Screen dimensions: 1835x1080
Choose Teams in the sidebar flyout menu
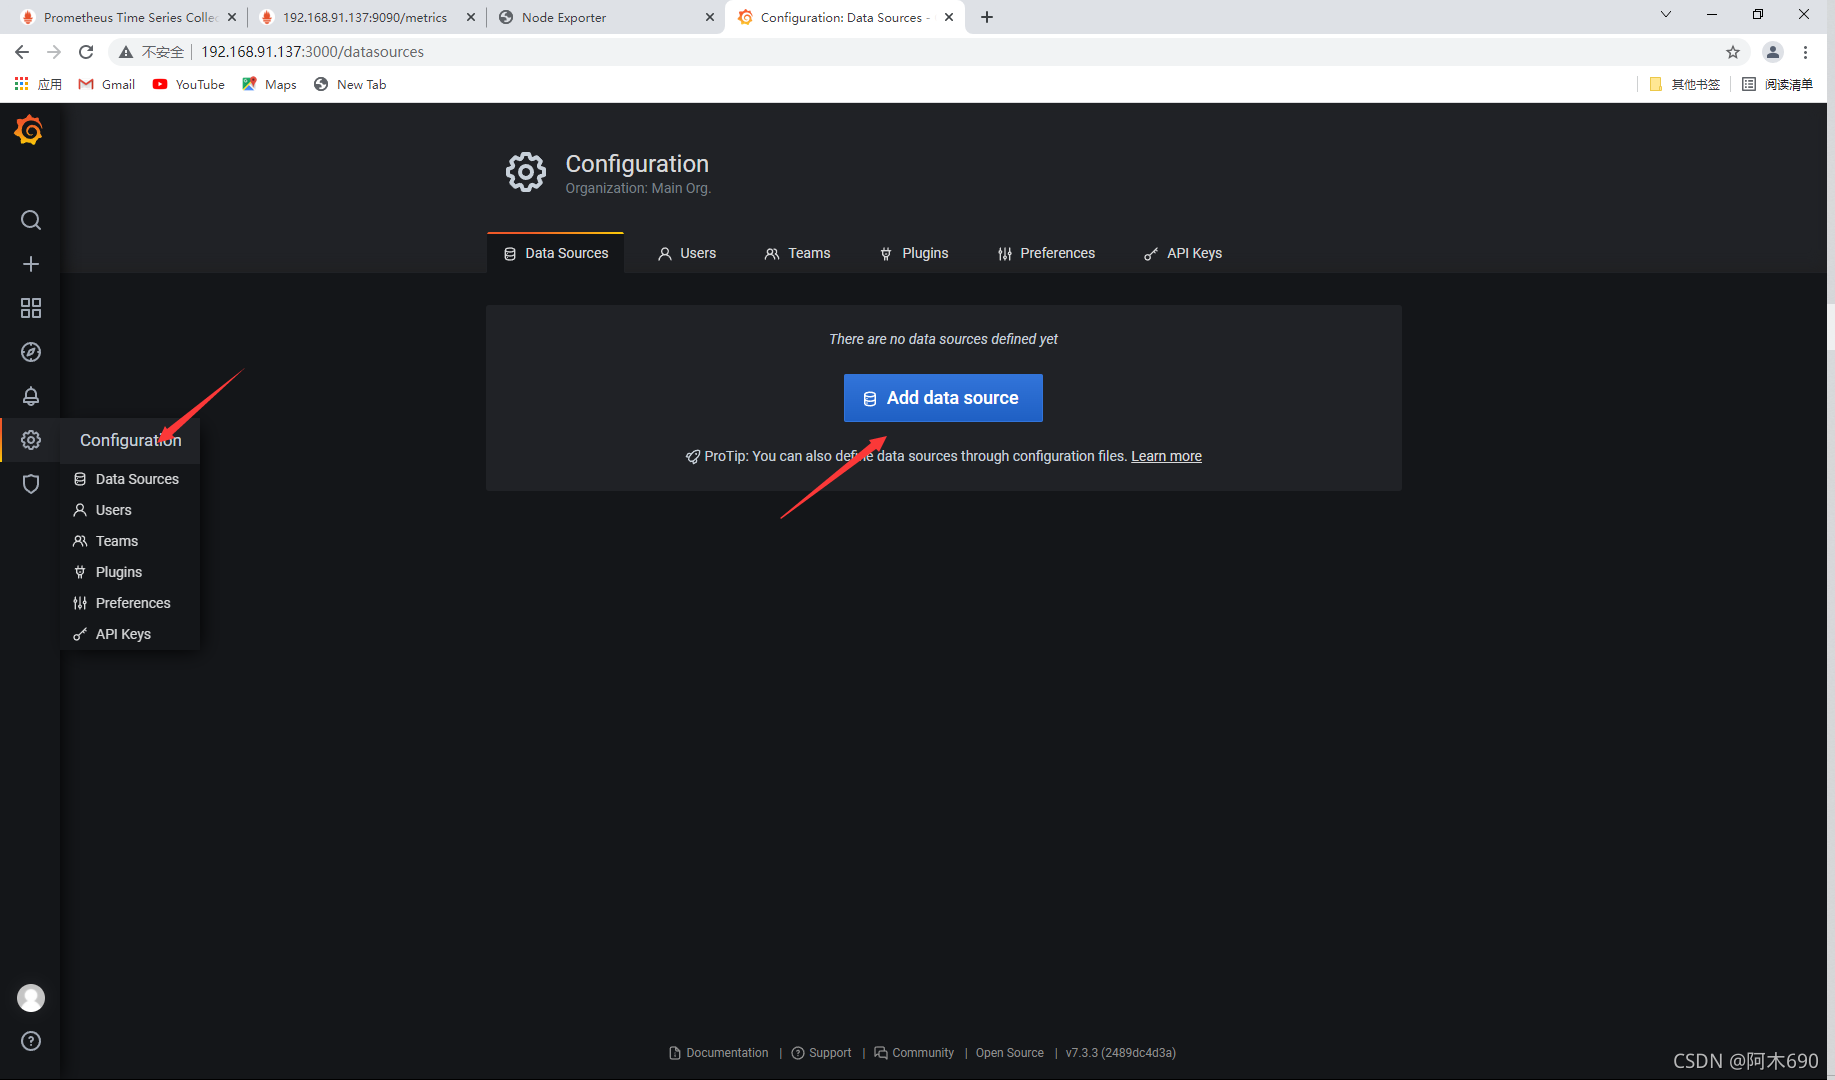(x=131, y=541)
